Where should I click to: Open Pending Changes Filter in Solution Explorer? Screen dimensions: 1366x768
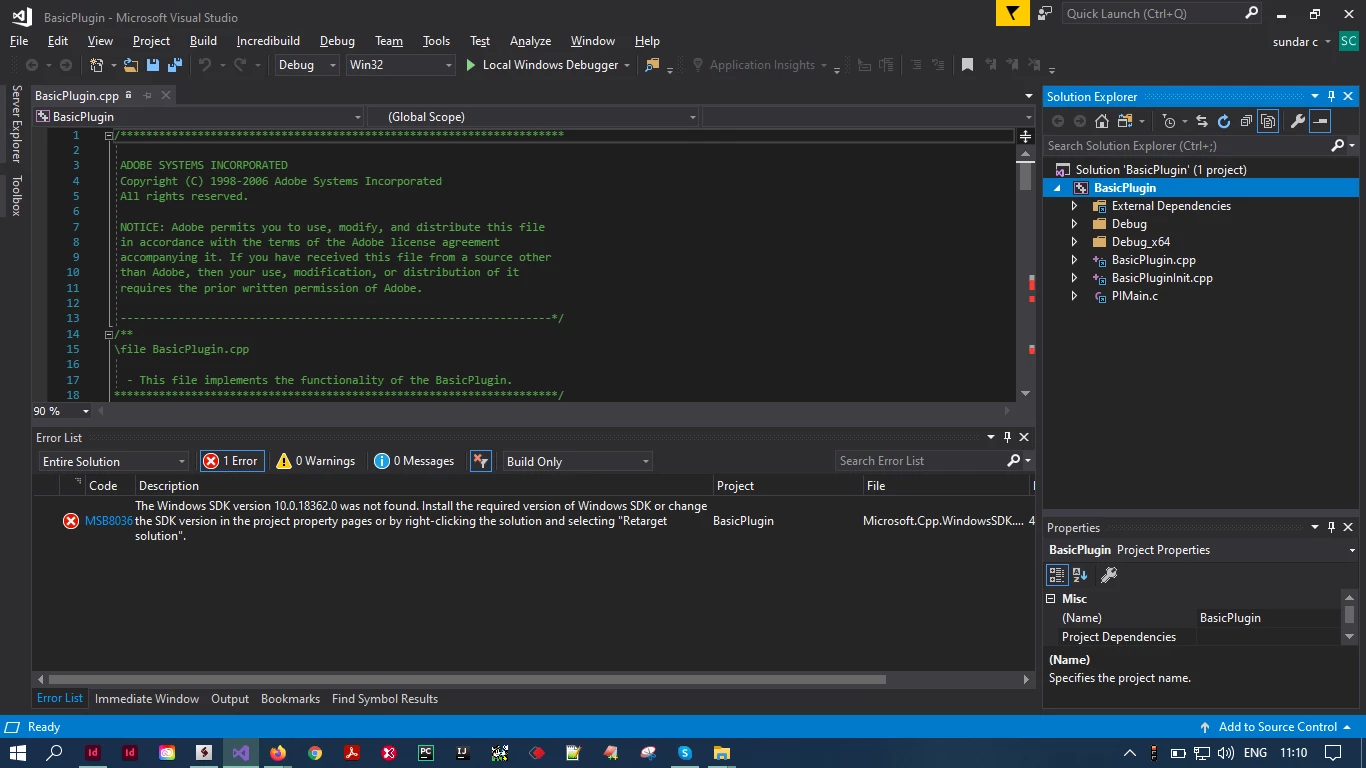tap(1169, 121)
